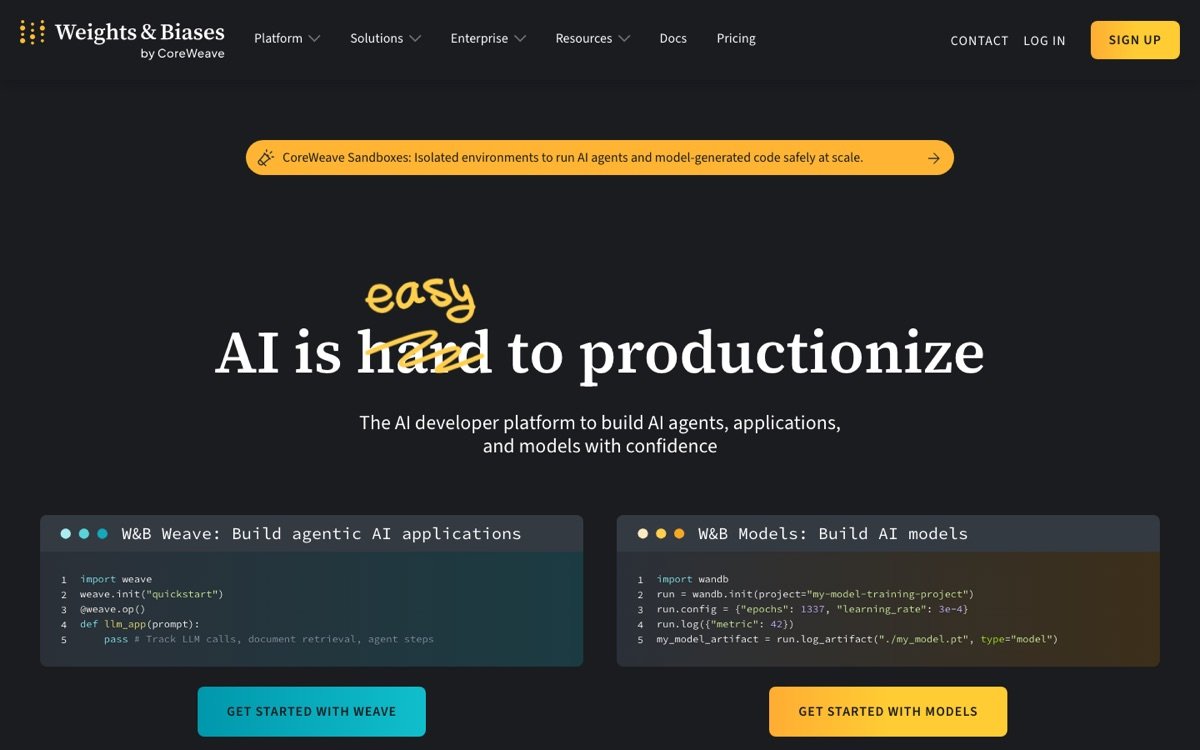The width and height of the screenshot is (1200, 750).
Task: Click the arrow icon on announcement banner
Action: (933, 158)
